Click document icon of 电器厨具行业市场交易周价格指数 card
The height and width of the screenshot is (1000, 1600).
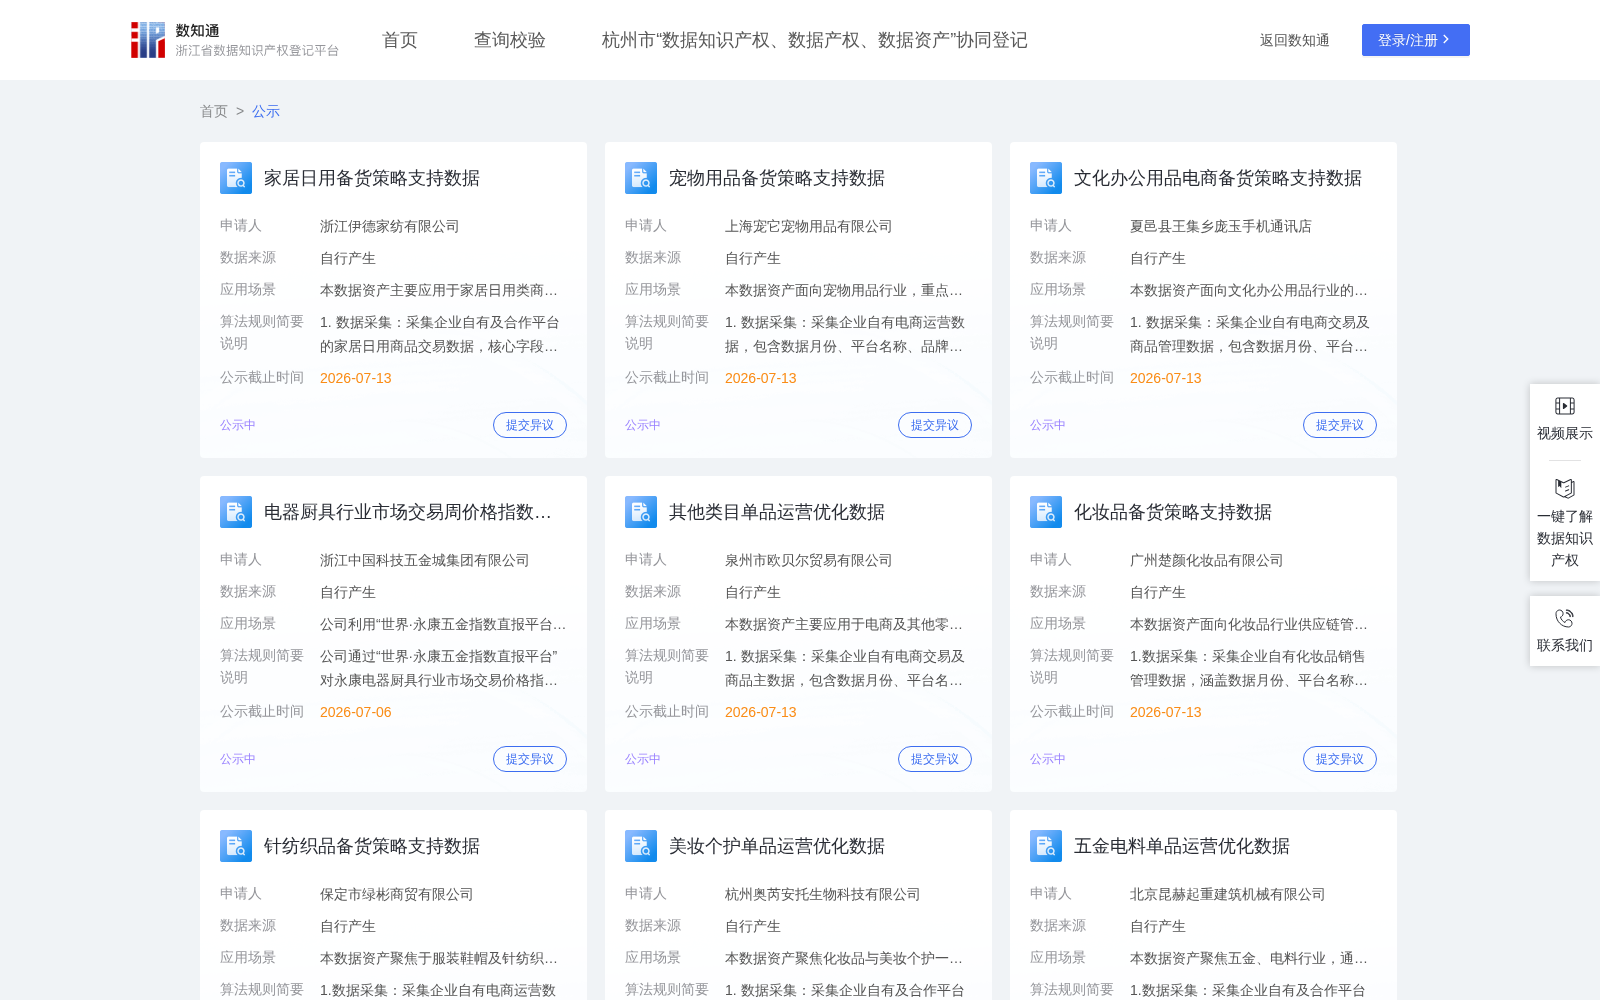(x=236, y=512)
